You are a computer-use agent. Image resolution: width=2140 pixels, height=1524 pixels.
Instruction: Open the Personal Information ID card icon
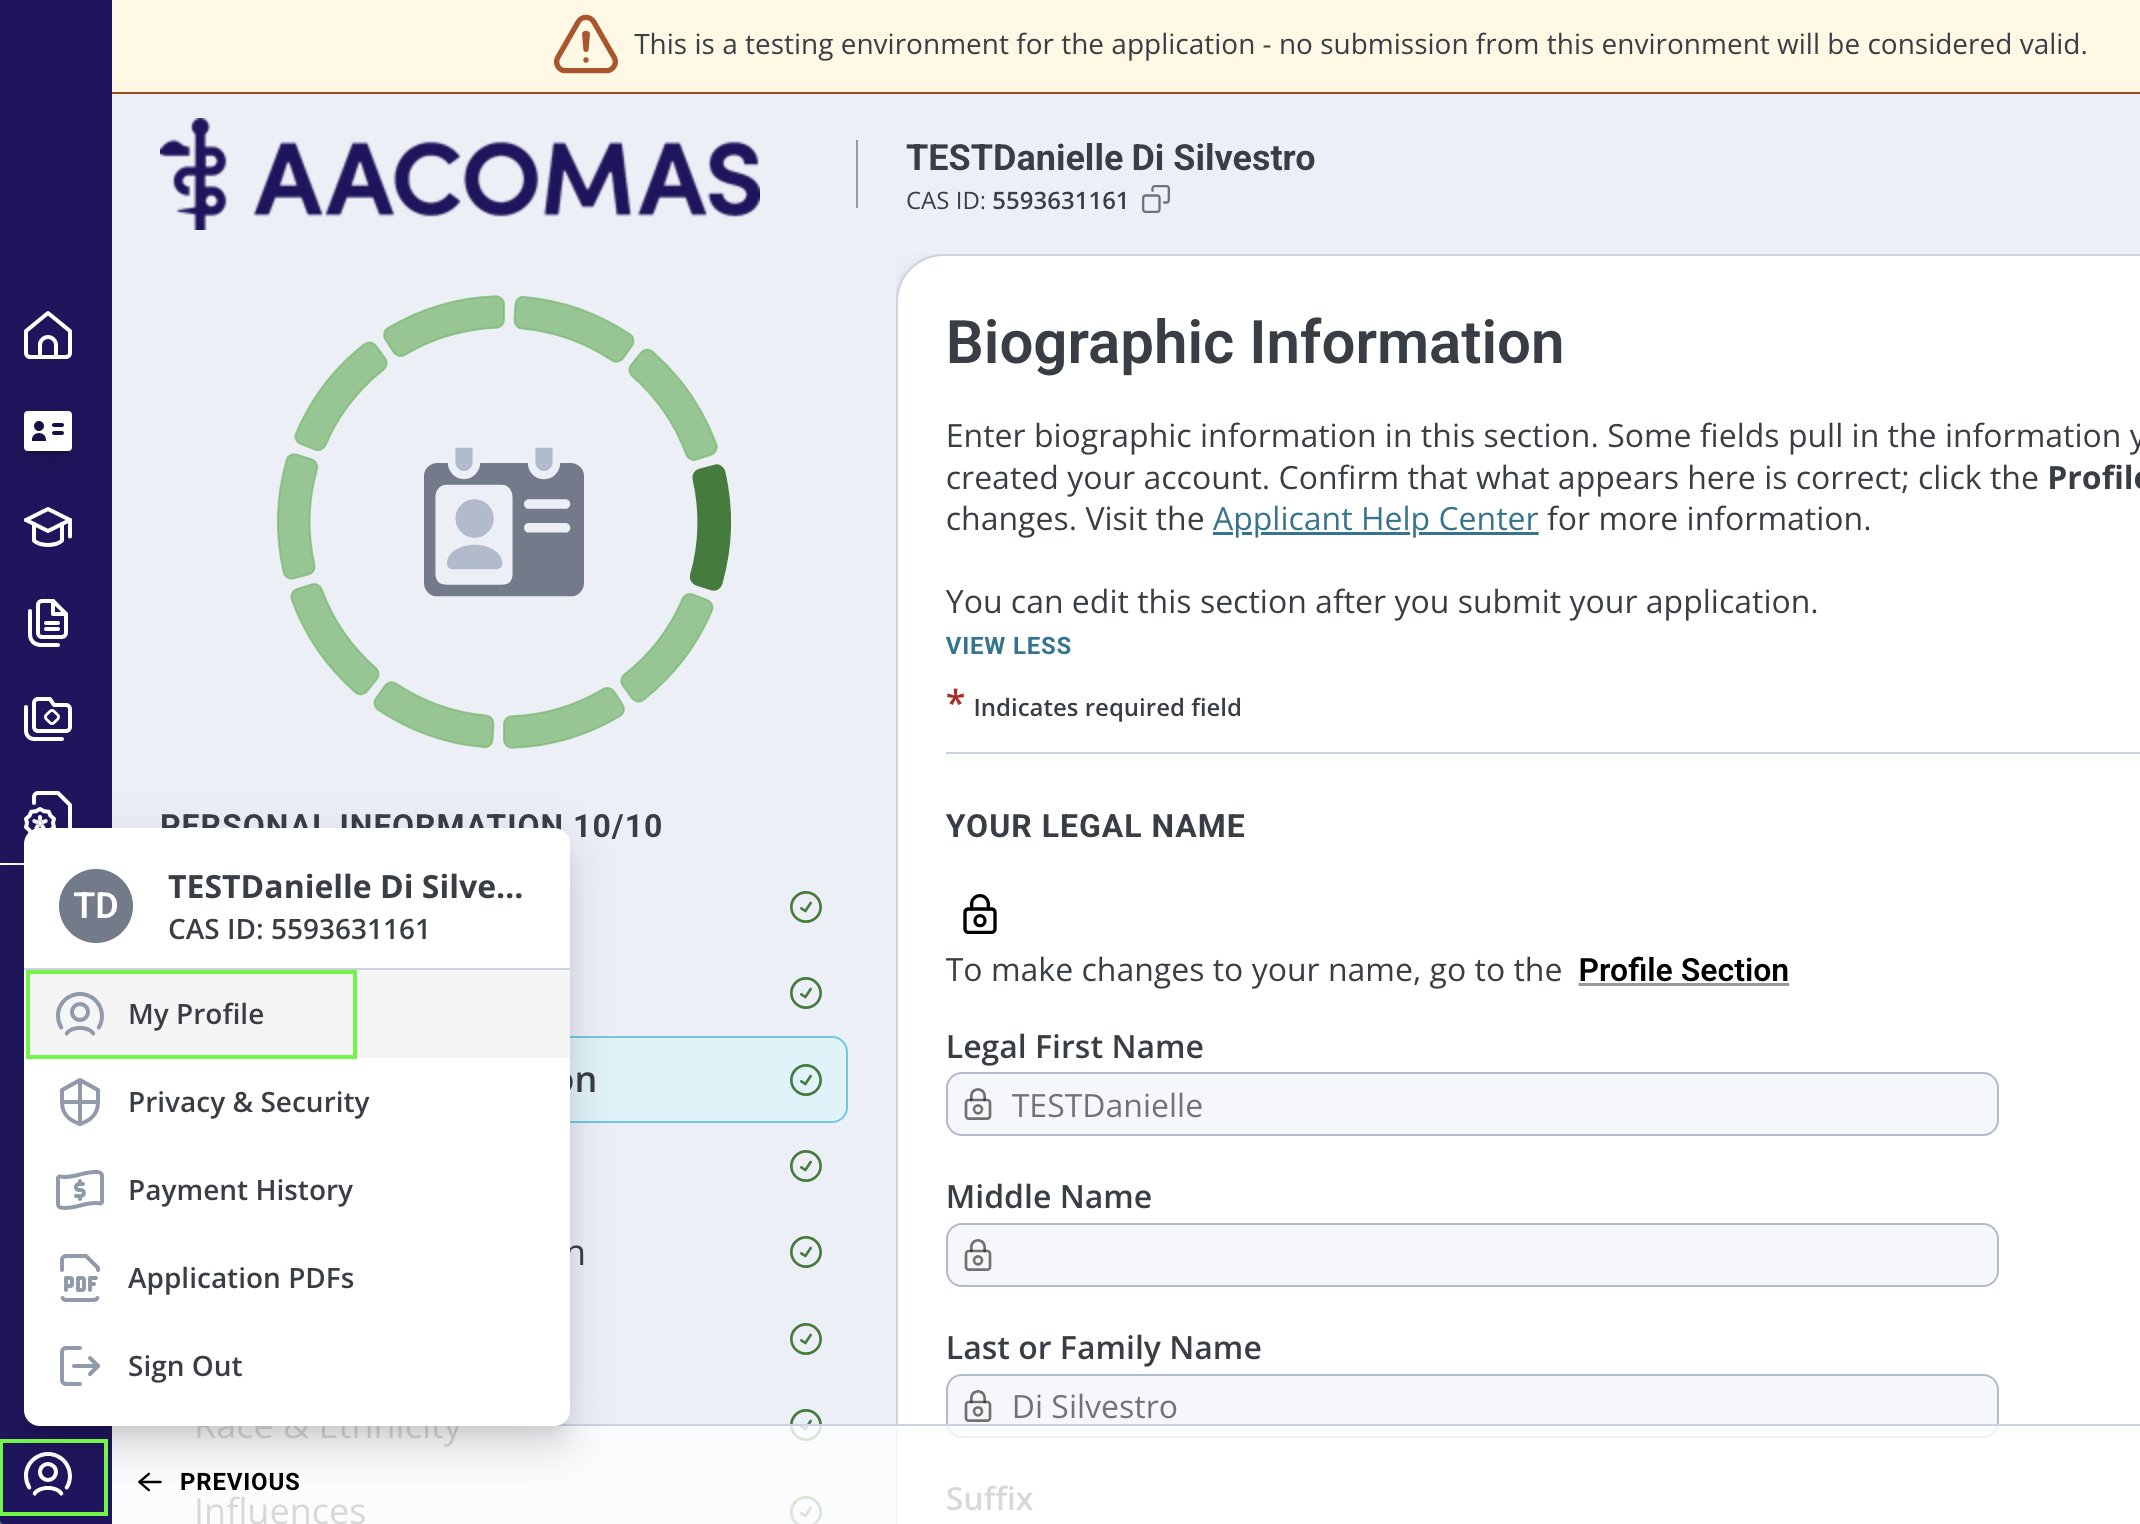(48, 431)
